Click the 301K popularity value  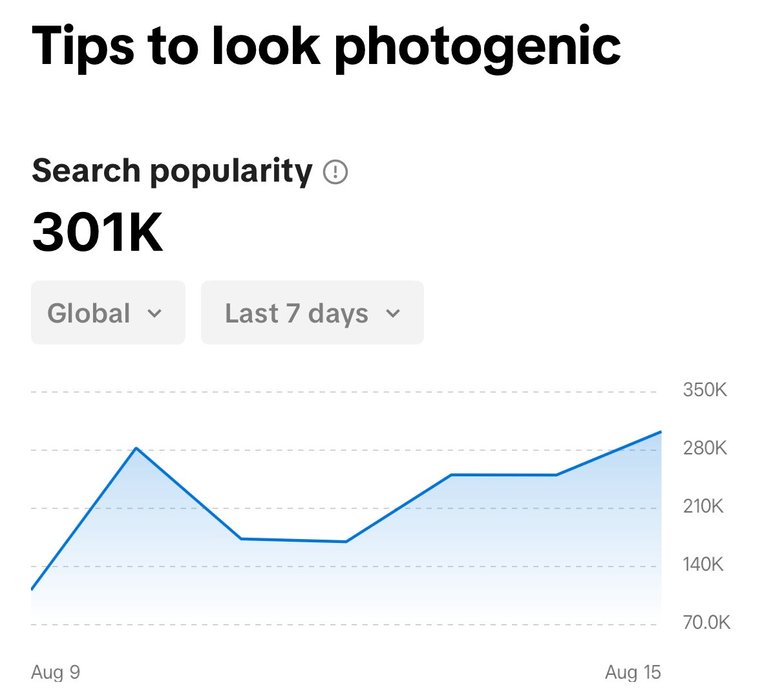pyautogui.click(x=97, y=233)
